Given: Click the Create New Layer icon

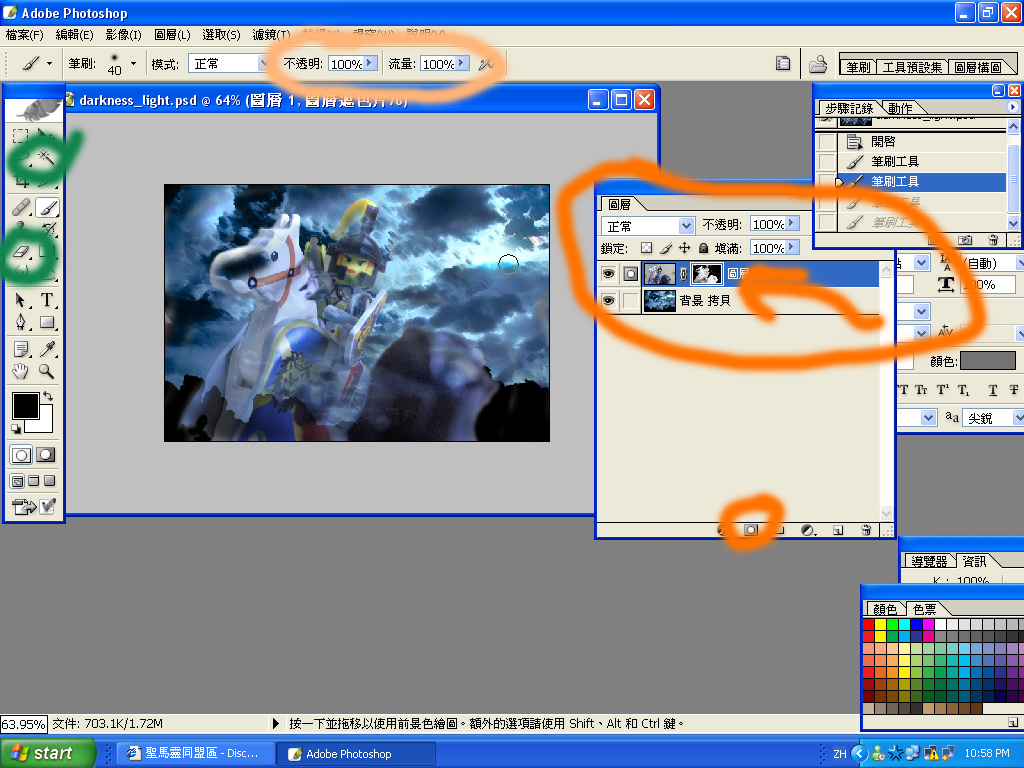Looking at the screenshot, I should coord(838,530).
